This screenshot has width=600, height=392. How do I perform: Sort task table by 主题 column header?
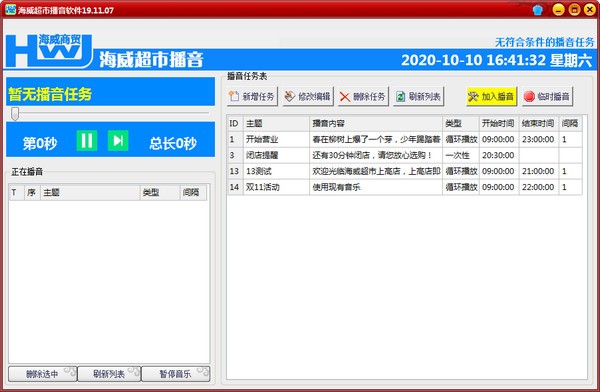click(276, 123)
